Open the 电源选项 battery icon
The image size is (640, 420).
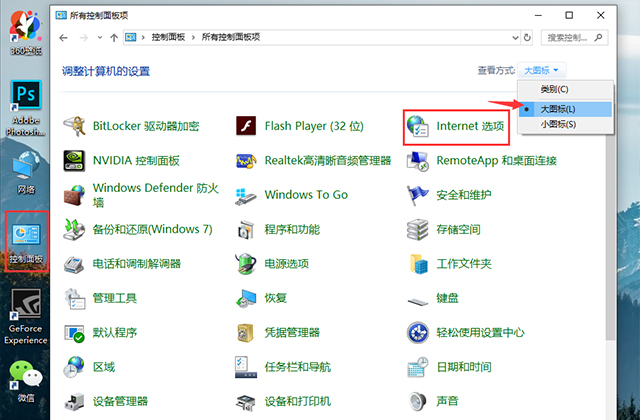(246, 264)
